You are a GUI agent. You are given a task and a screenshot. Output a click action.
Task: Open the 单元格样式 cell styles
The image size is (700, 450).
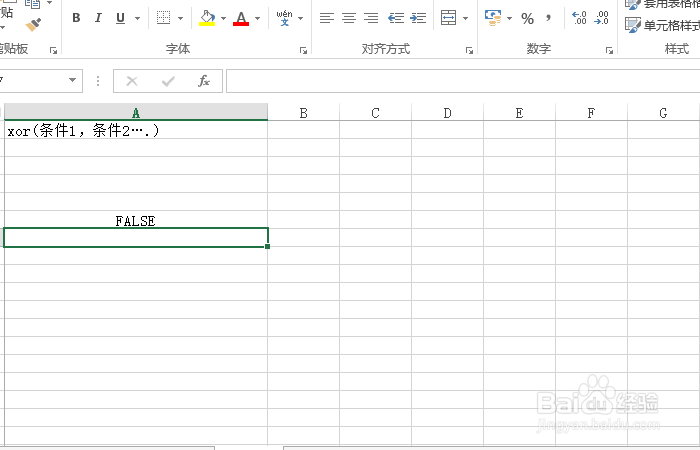coord(662,25)
